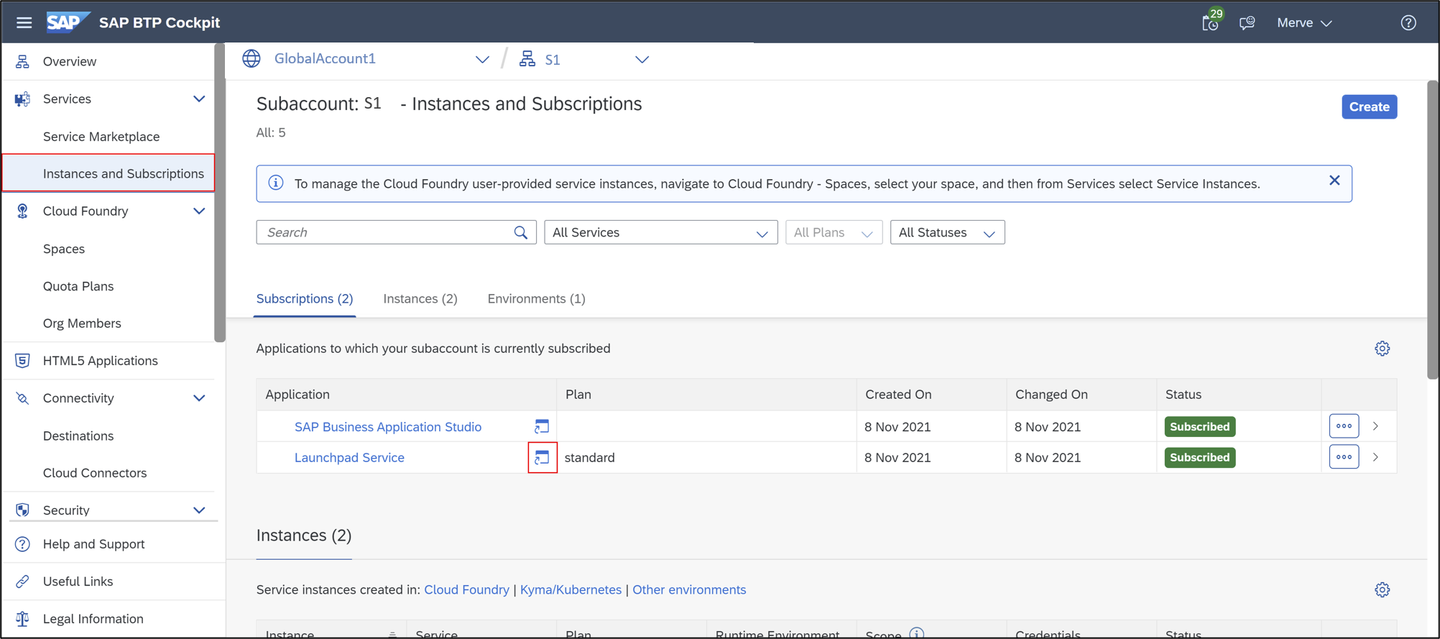
Task: Open Destinations under Connectivity
Action: [78, 436]
